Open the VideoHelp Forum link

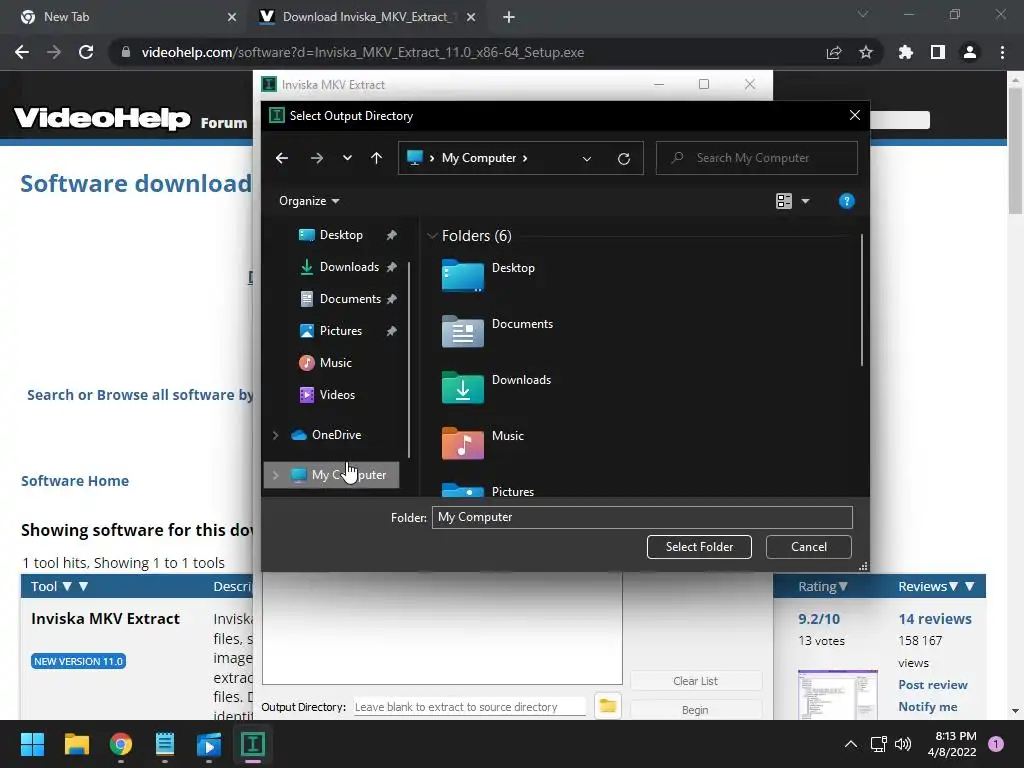[x=224, y=123]
